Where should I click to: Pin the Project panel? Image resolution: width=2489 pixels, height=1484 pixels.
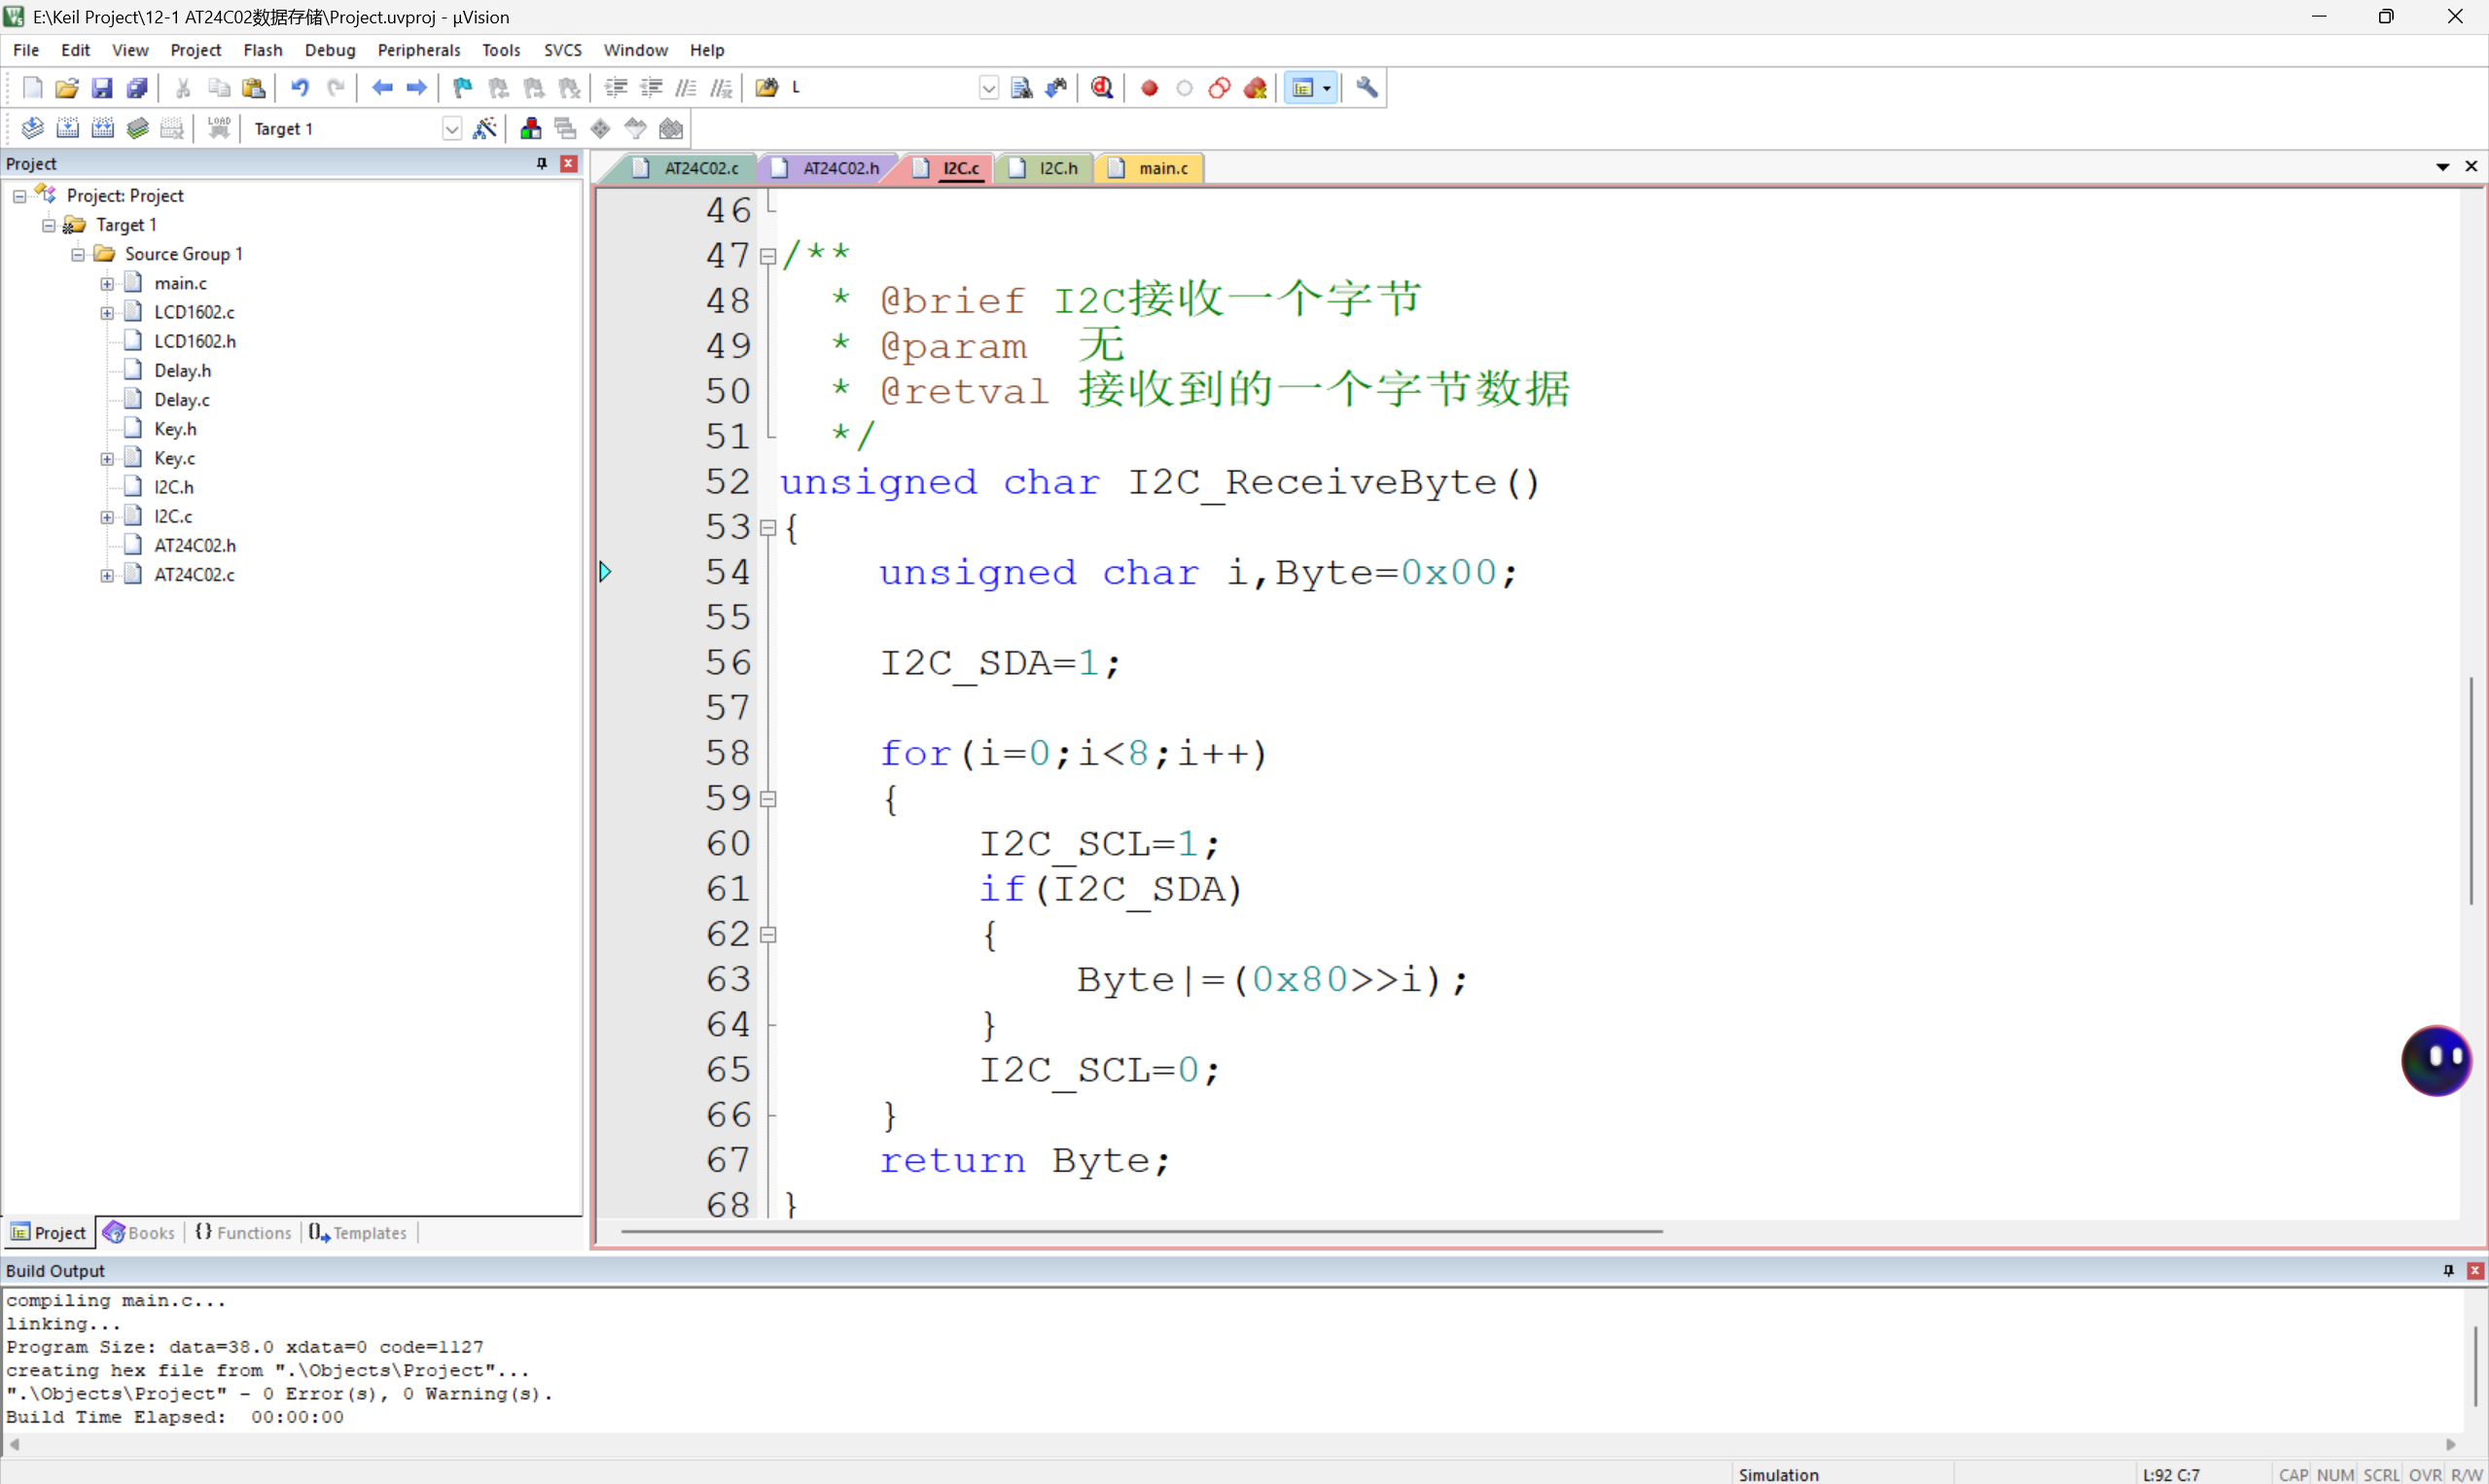click(542, 163)
